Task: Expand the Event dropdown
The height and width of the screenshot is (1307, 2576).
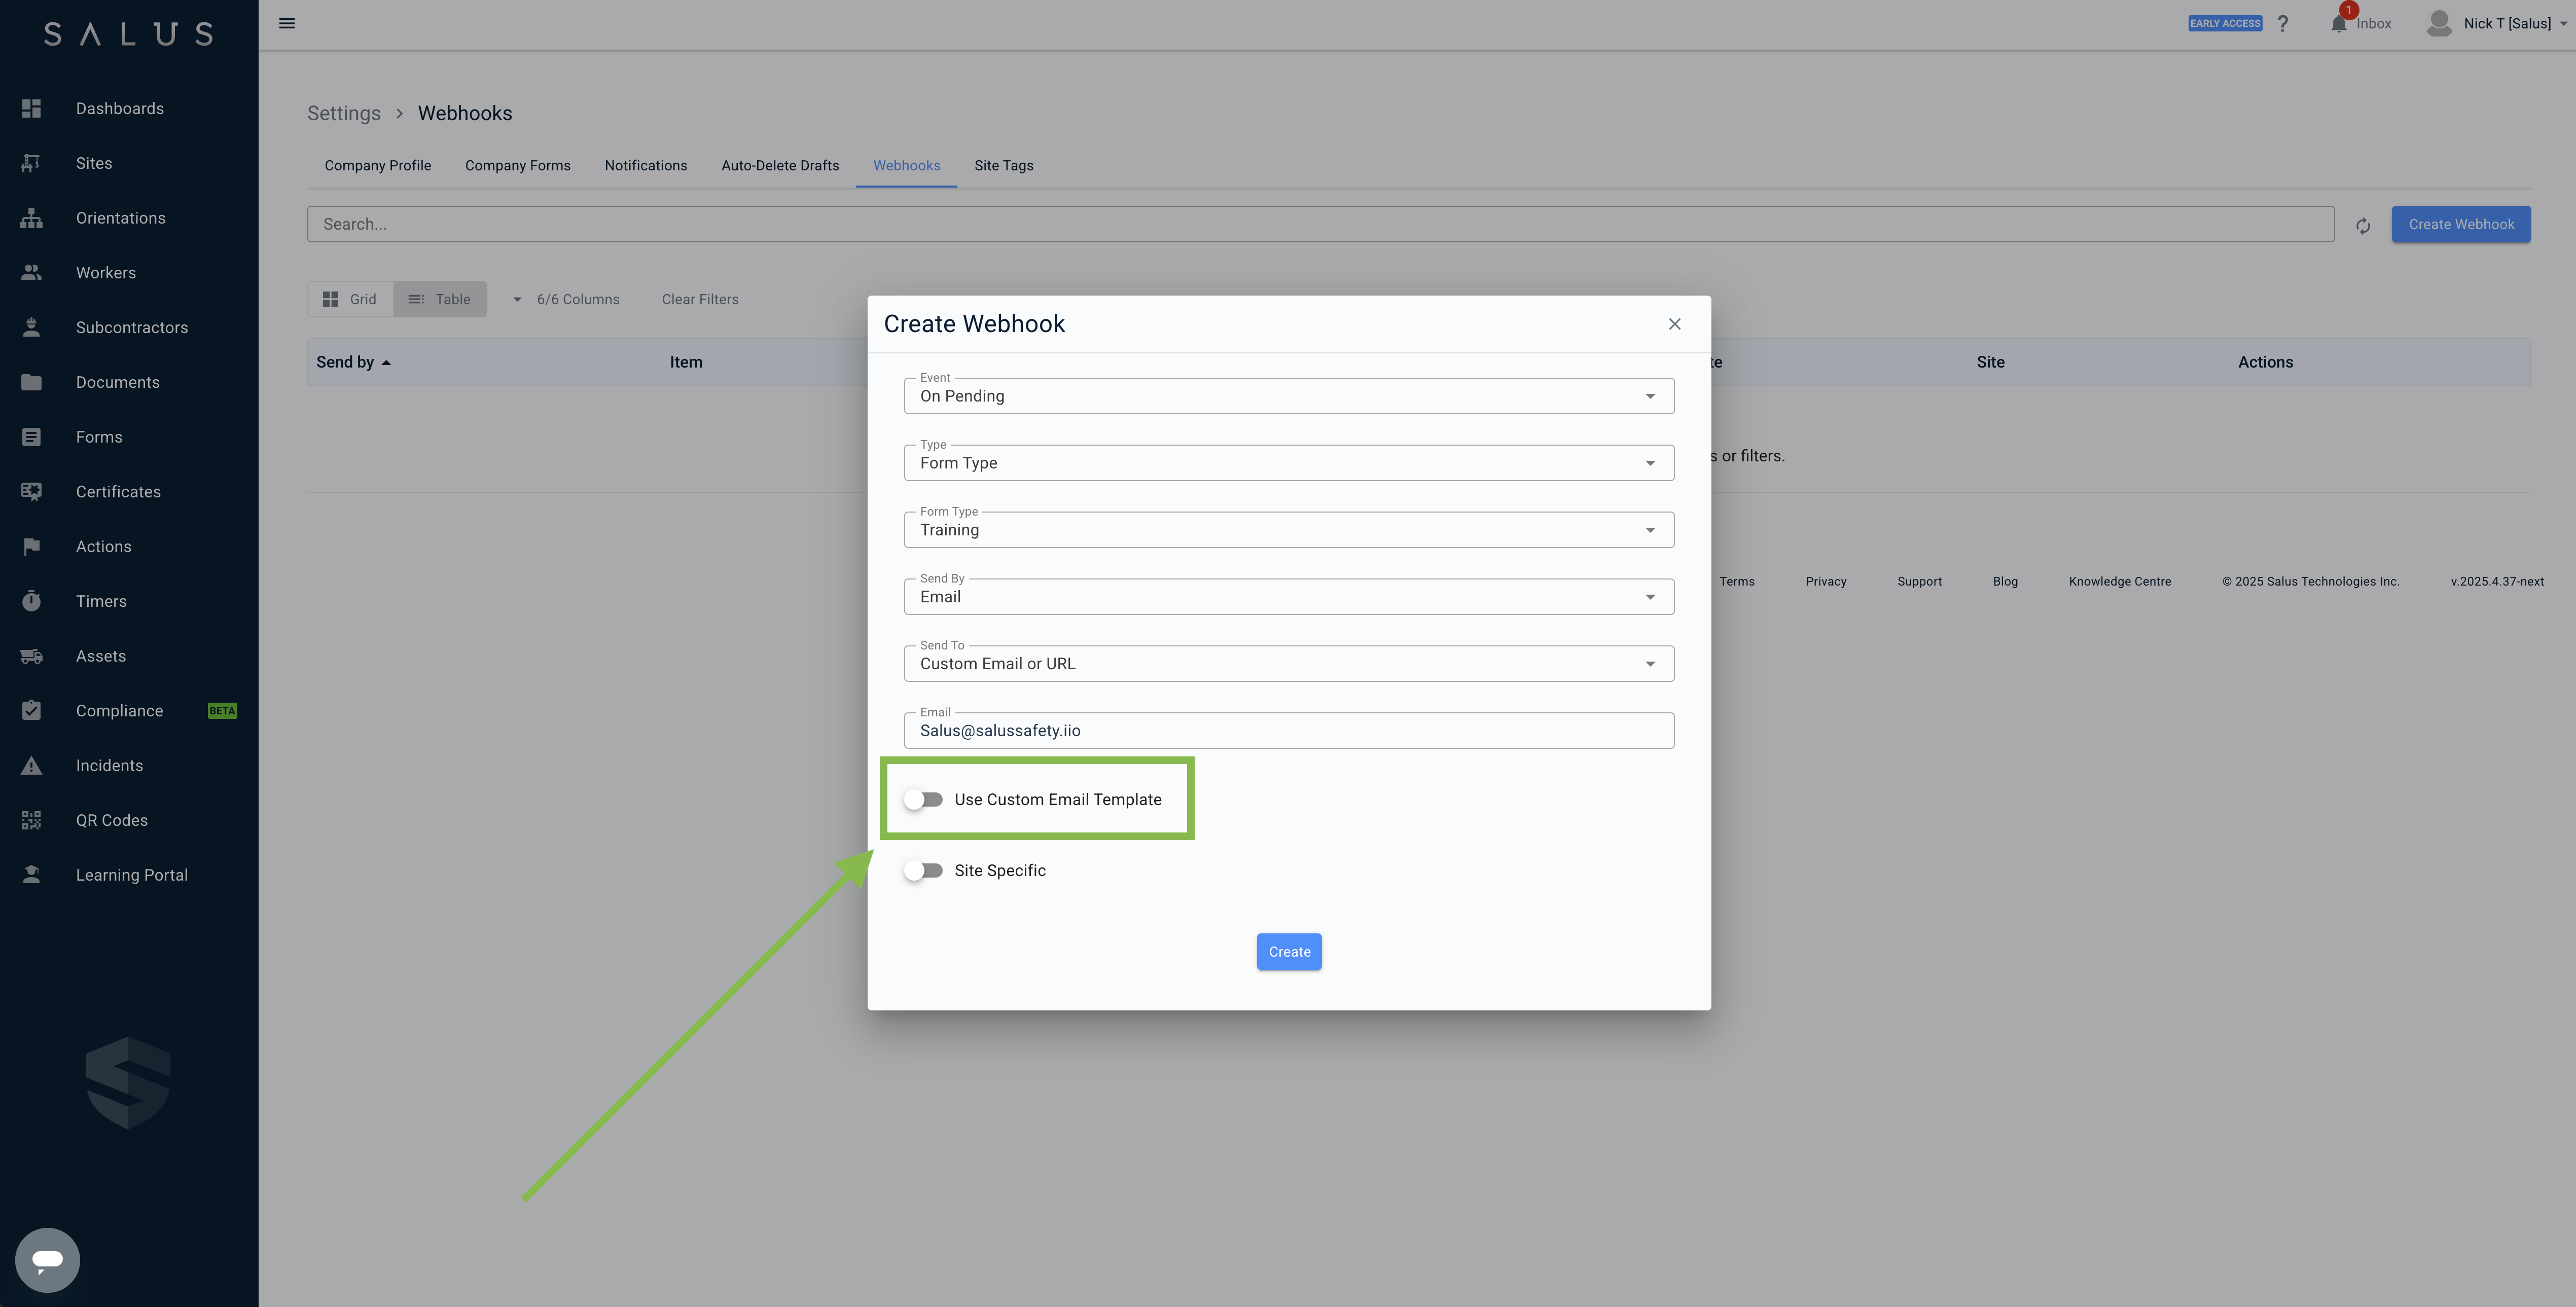Action: click(x=1288, y=396)
